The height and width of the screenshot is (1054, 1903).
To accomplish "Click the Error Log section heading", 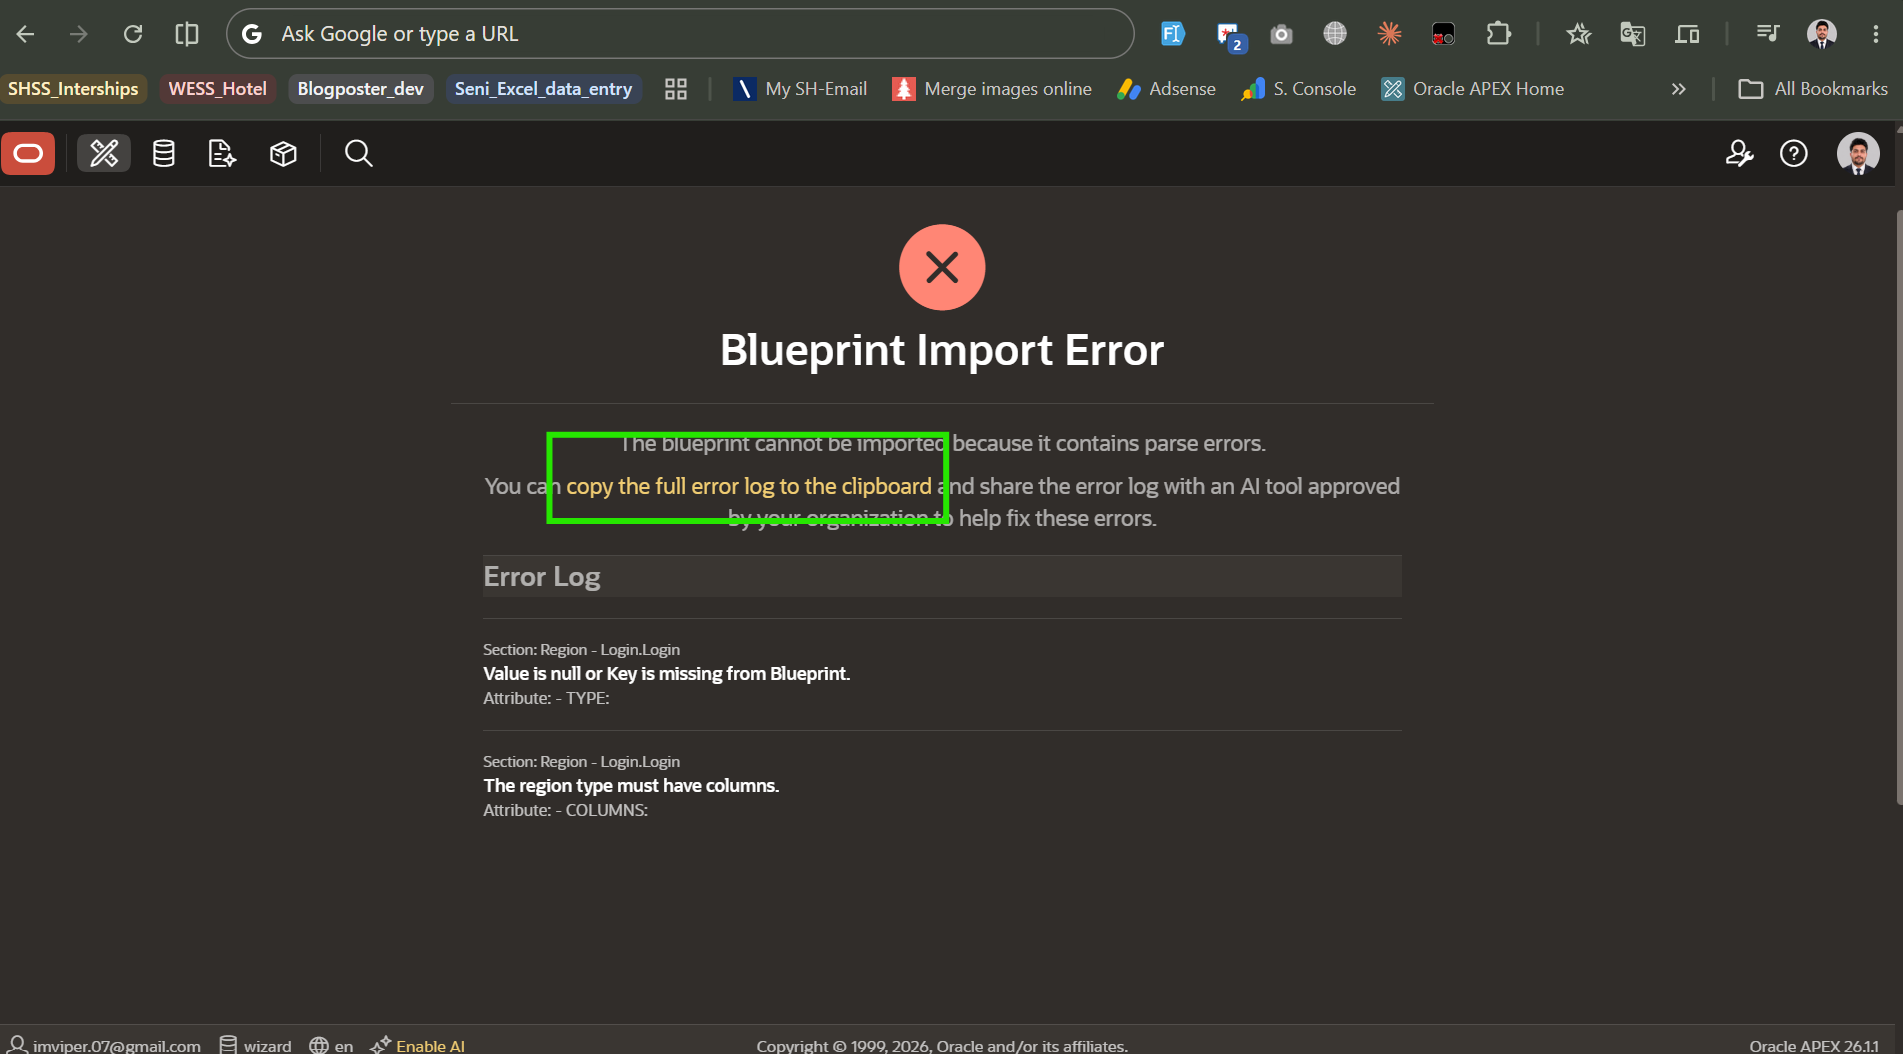I will point(542,577).
